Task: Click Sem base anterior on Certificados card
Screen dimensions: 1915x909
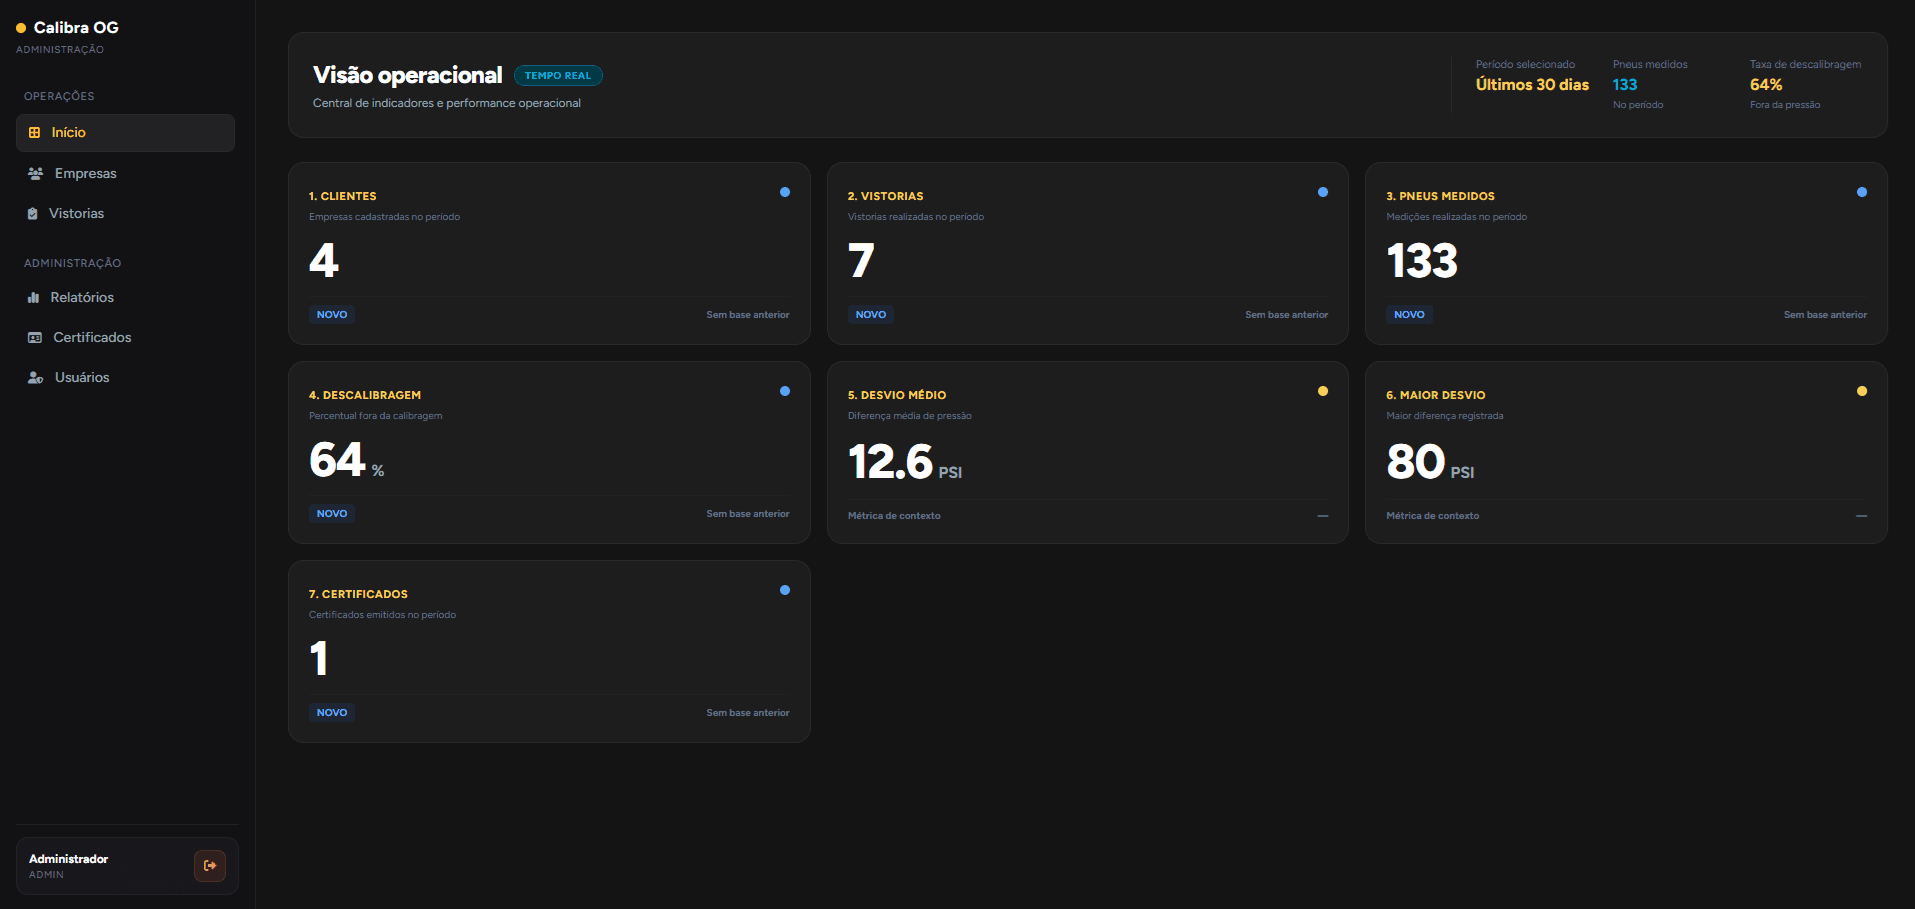Action: [748, 713]
